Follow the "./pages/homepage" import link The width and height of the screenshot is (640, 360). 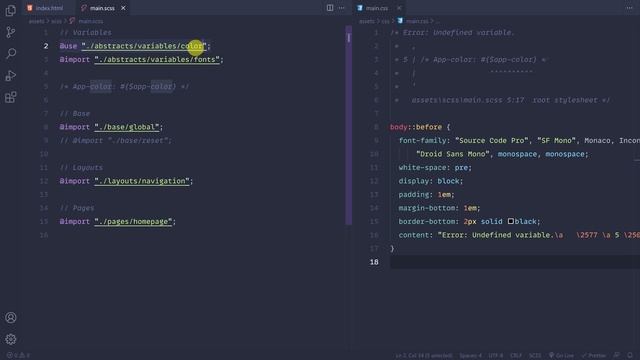[x=133, y=221]
